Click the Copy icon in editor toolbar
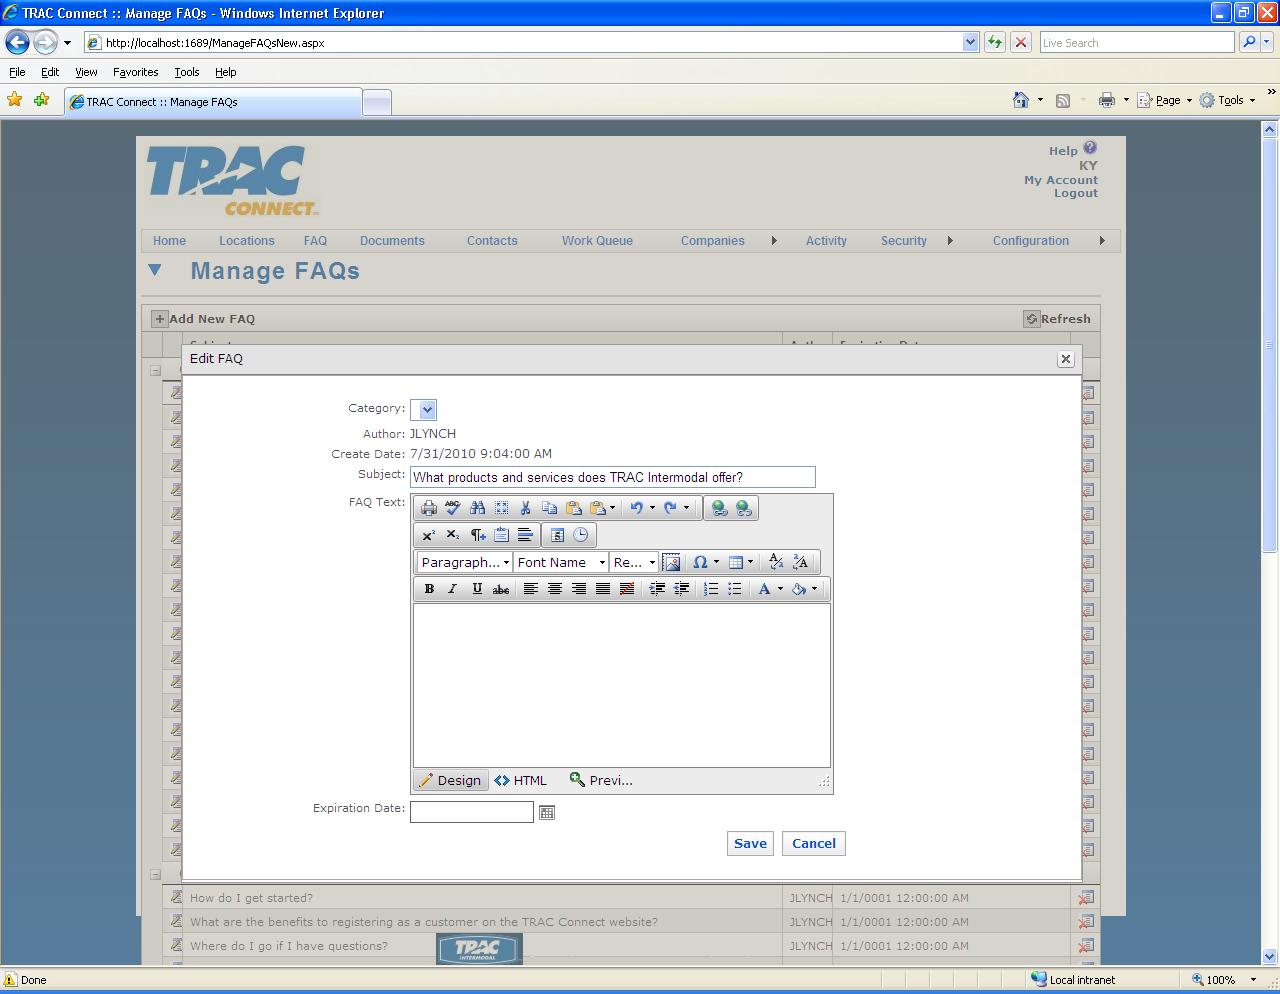This screenshot has height=994, width=1280. coord(549,508)
